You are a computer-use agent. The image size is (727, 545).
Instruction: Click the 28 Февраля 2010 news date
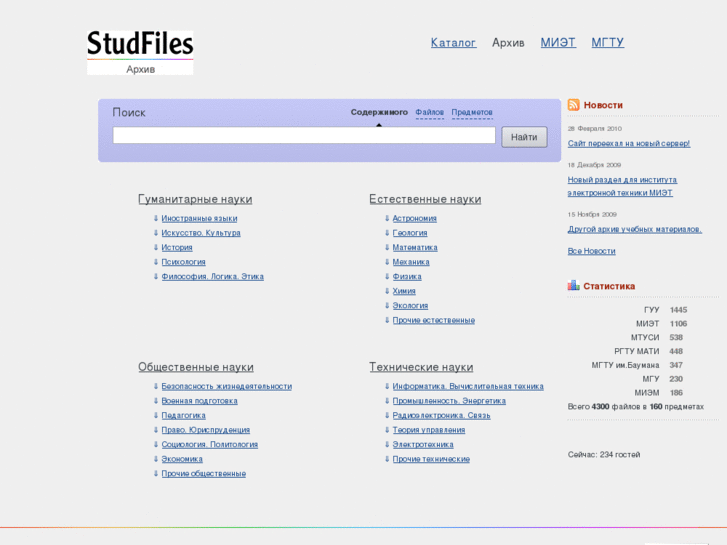point(595,128)
